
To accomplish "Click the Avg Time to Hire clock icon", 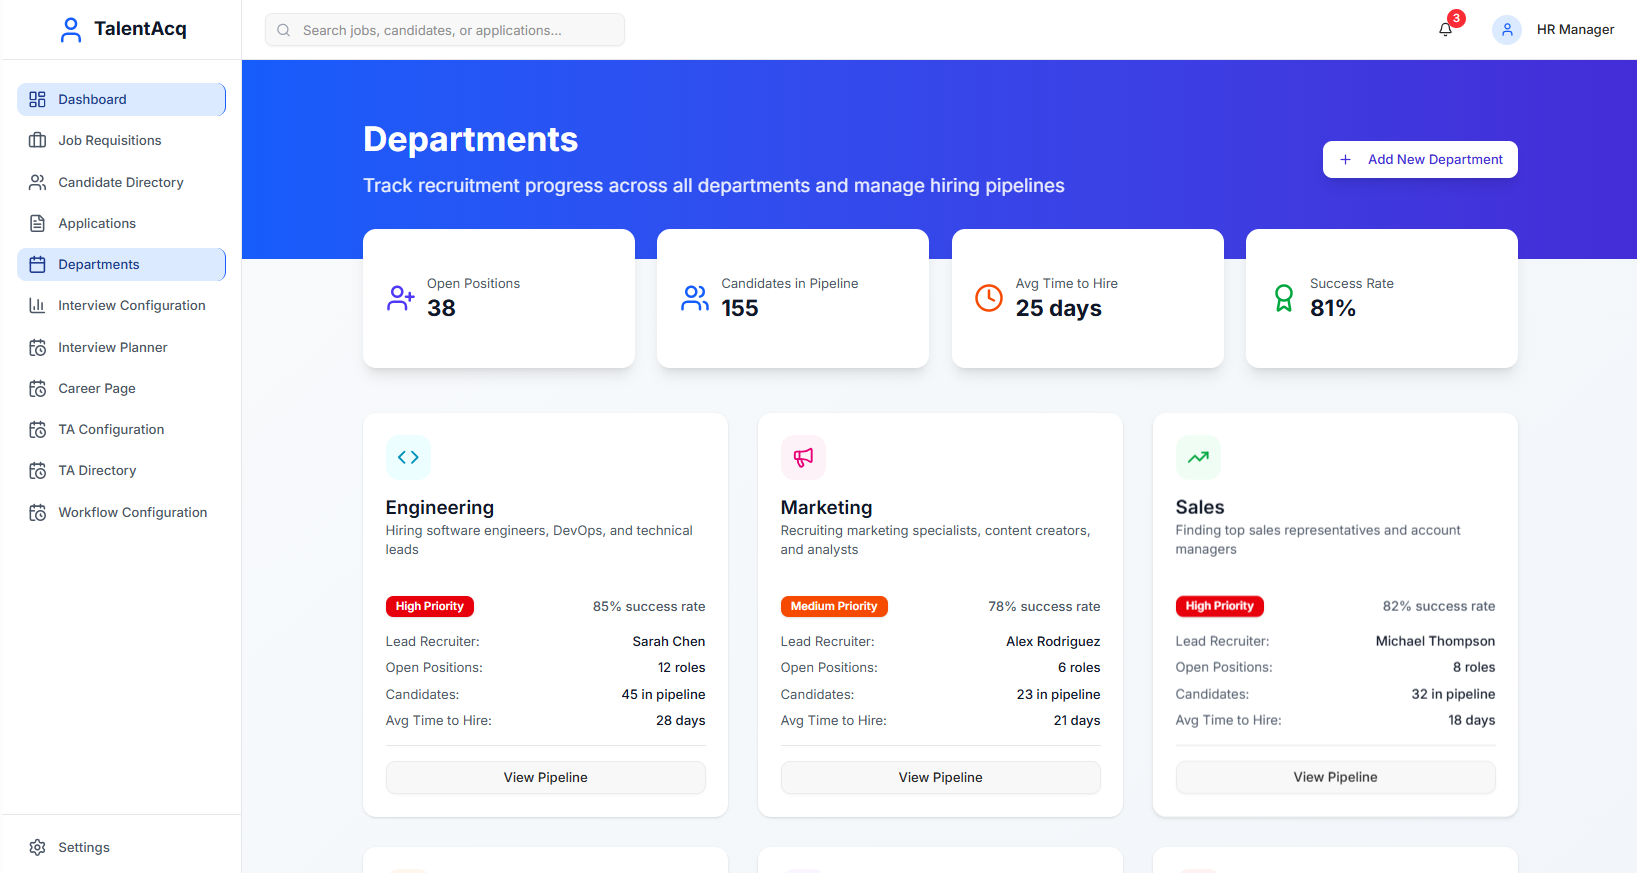I will click(x=989, y=298).
